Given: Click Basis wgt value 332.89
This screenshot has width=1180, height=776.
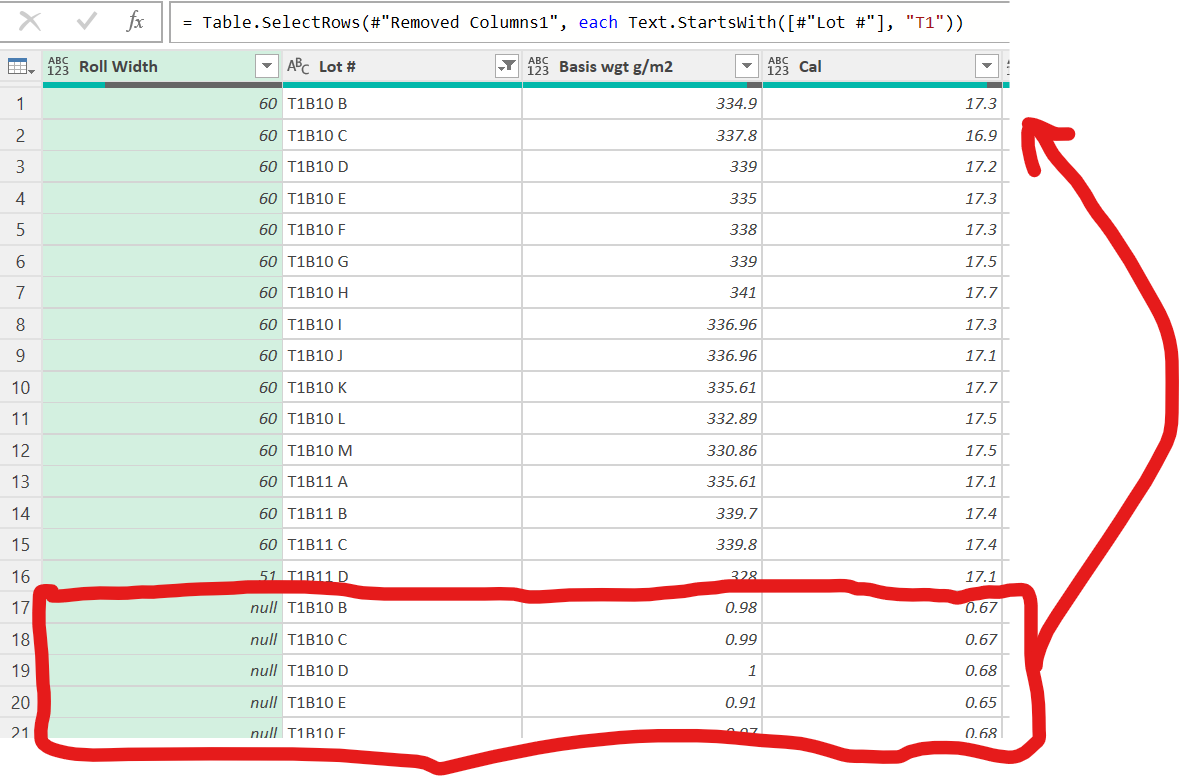Looking at the screenshot, I should click(642, 418).
